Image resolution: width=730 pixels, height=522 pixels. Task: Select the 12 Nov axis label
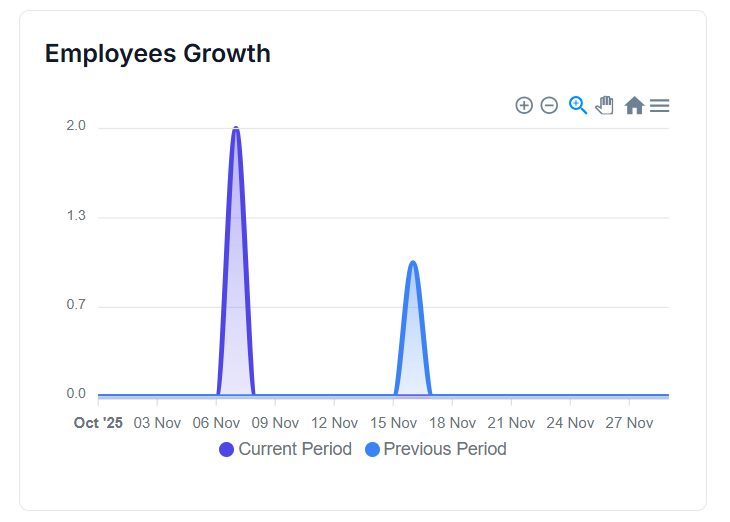click(x=334, y=423)
